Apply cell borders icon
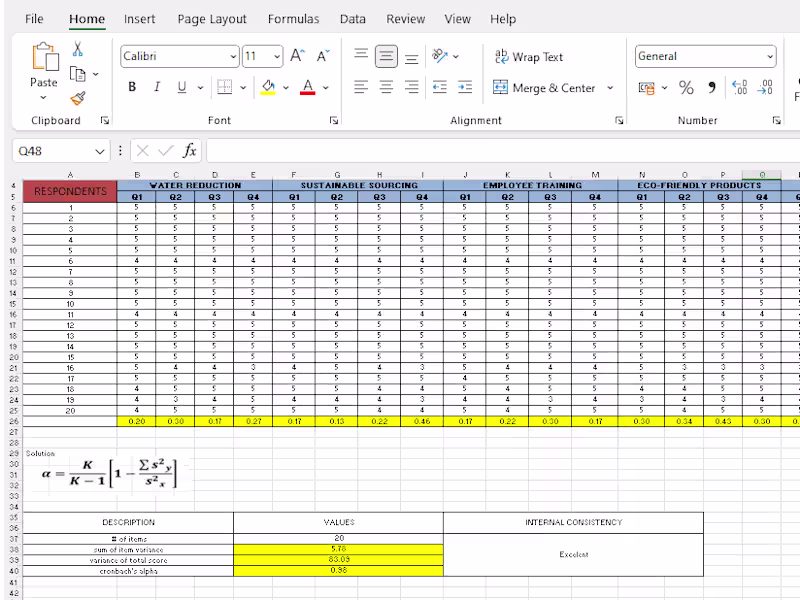Viewport: 800px width, 600px height. point(224,87)
